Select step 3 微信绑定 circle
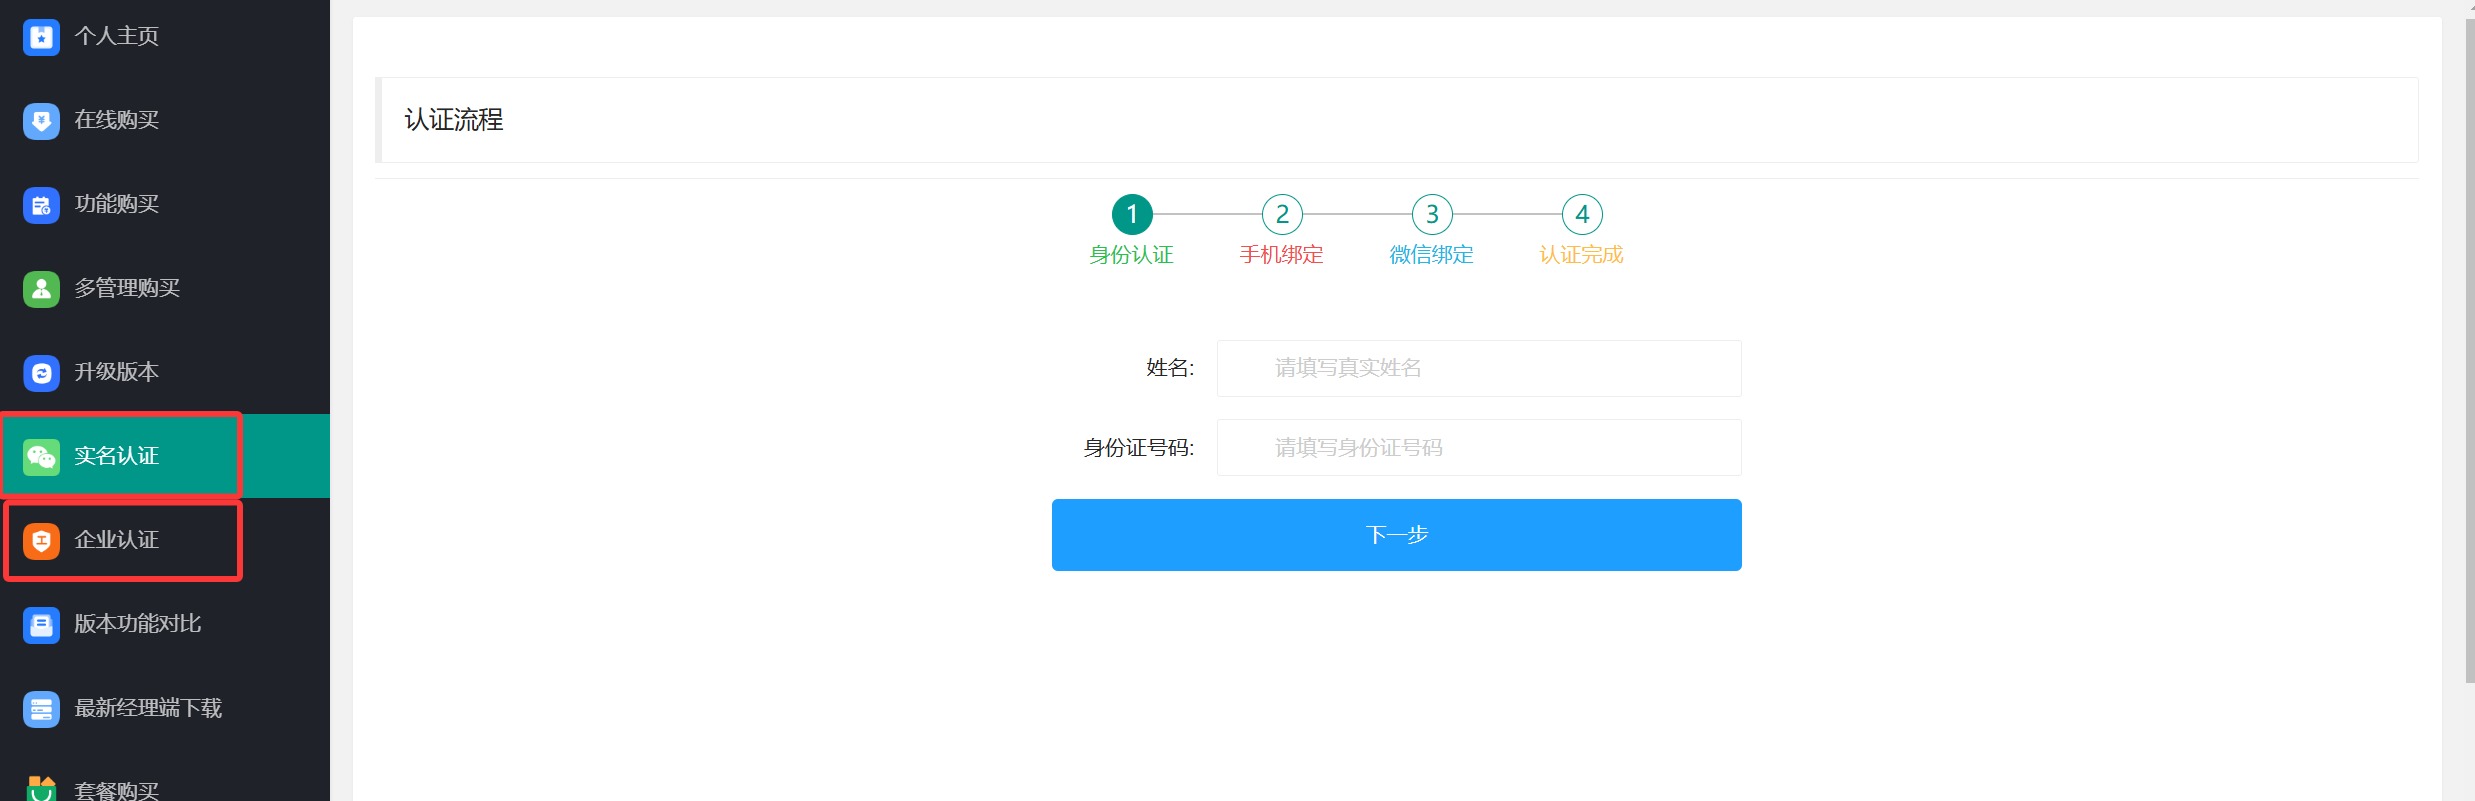 [1432, 214]
